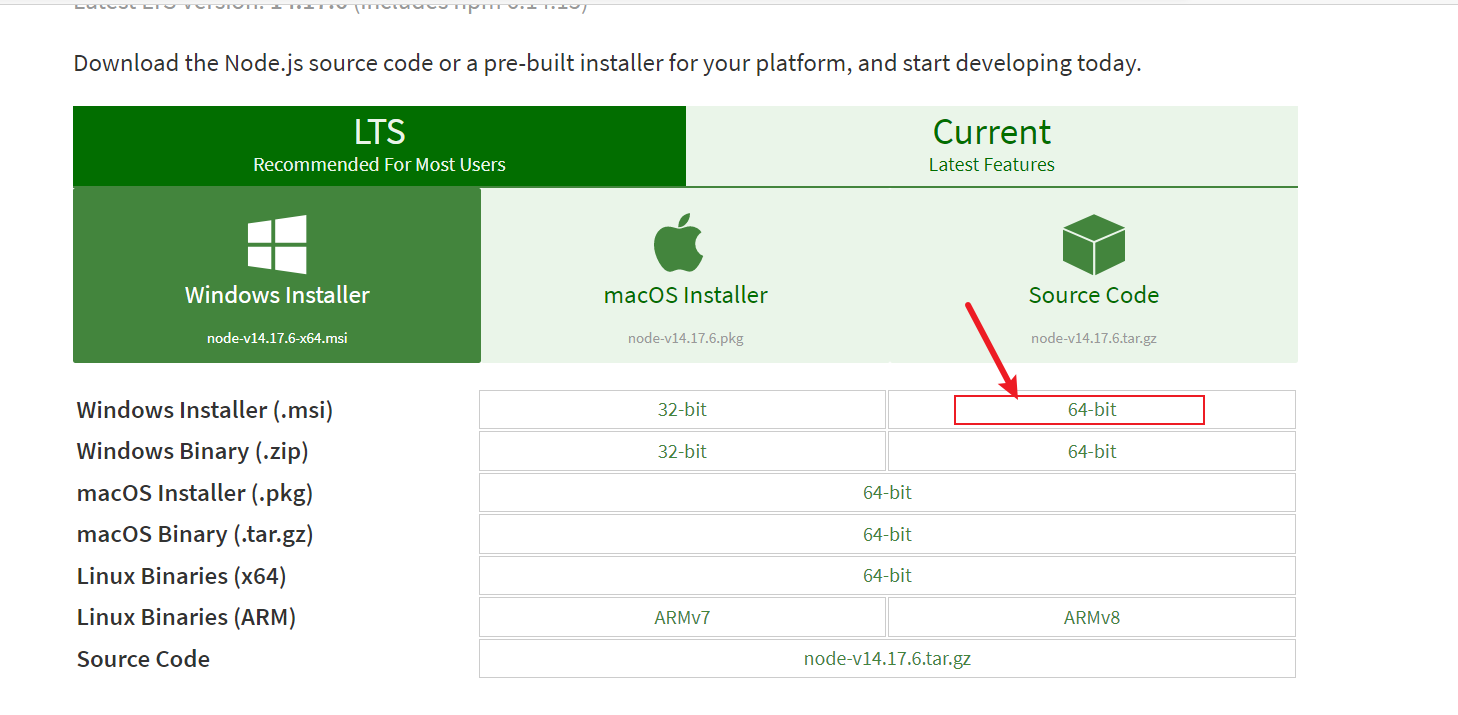Download Linux Binaries (x64) 64-bit

tap(887, 576)
